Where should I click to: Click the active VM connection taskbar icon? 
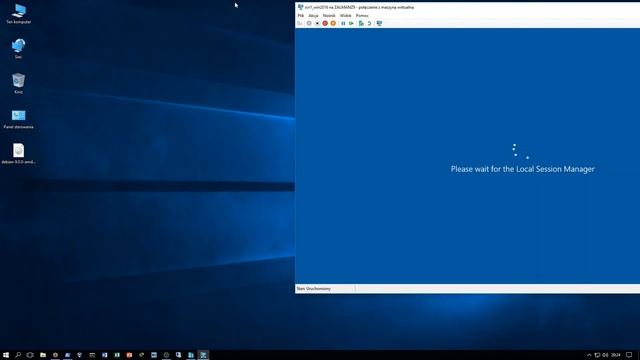[203, 355]
